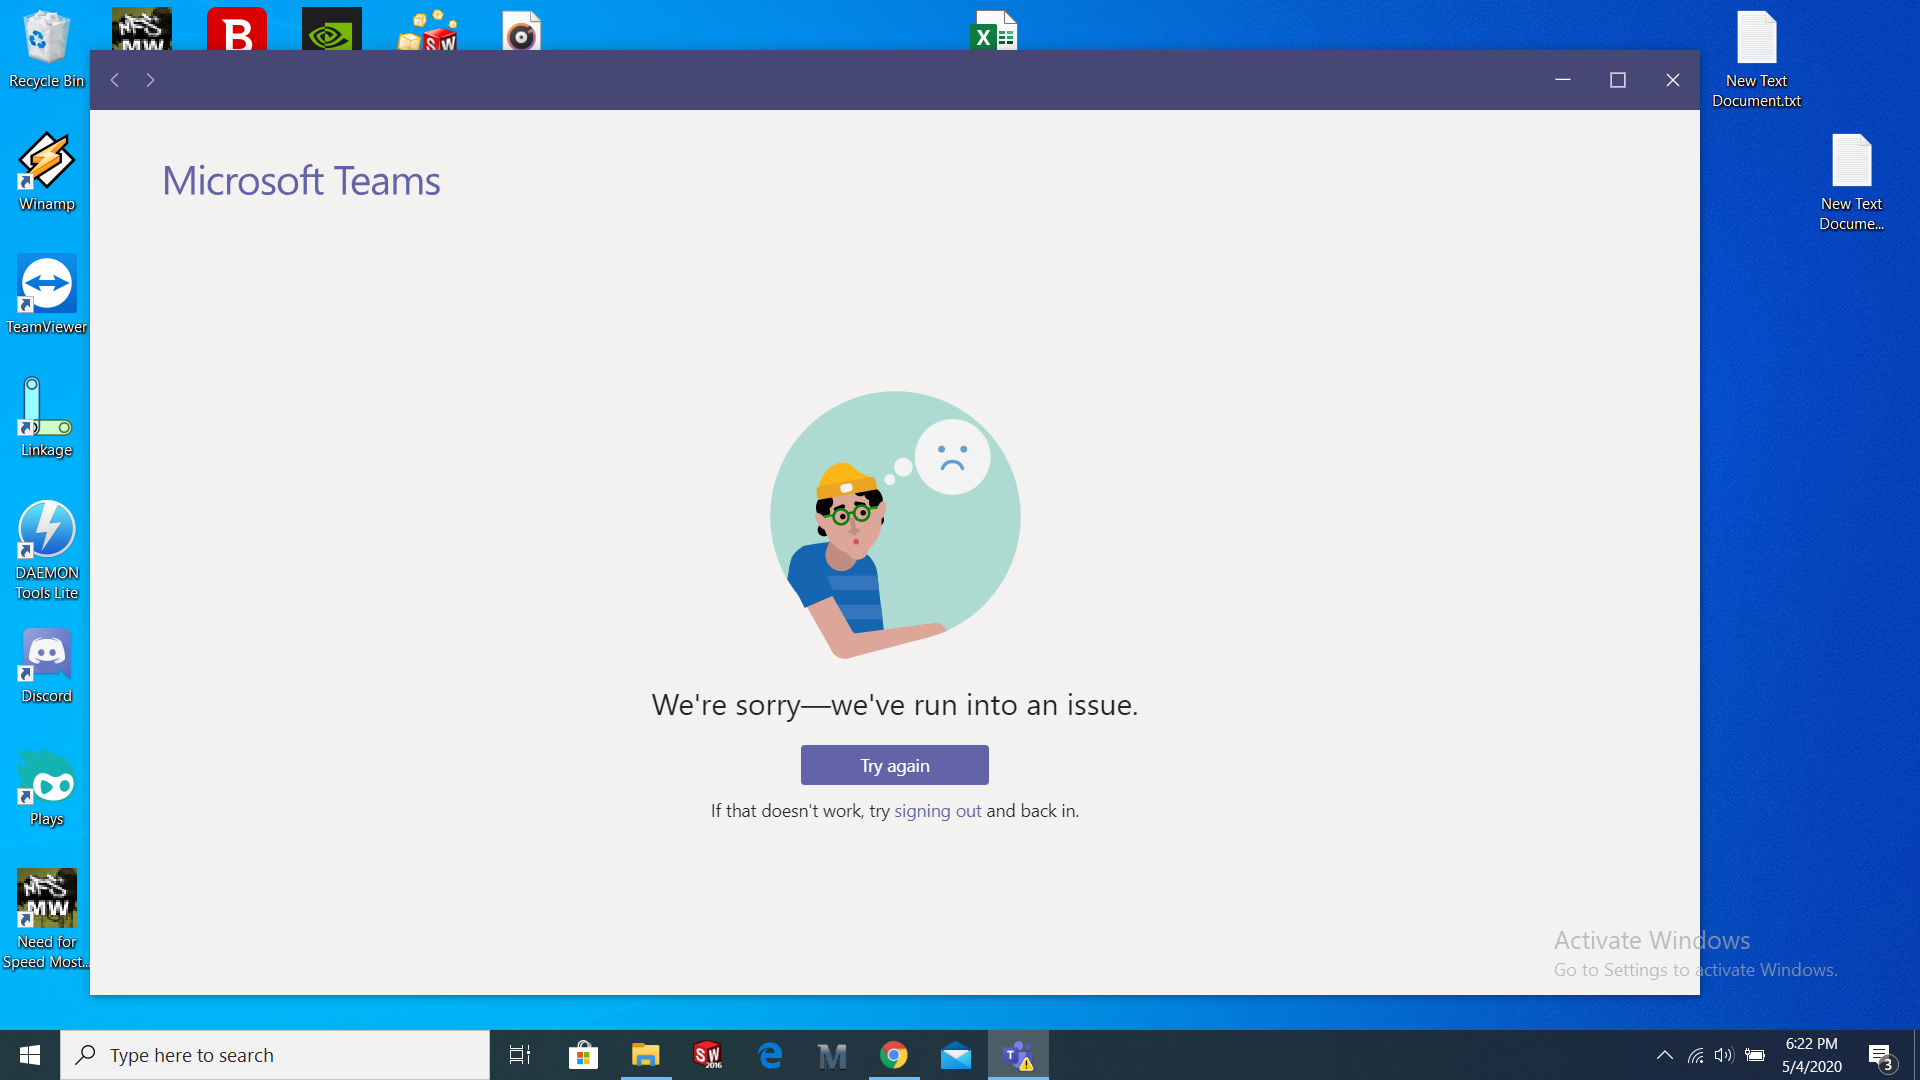Click the Task View button
Image resolution: width=1920 pixels, height=1080 pixels.
pos(520,1055)
